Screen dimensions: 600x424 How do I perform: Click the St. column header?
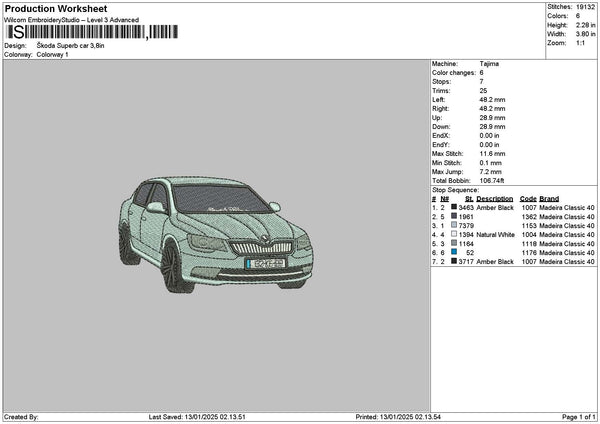pyautogui.click(x=468, y=198)
